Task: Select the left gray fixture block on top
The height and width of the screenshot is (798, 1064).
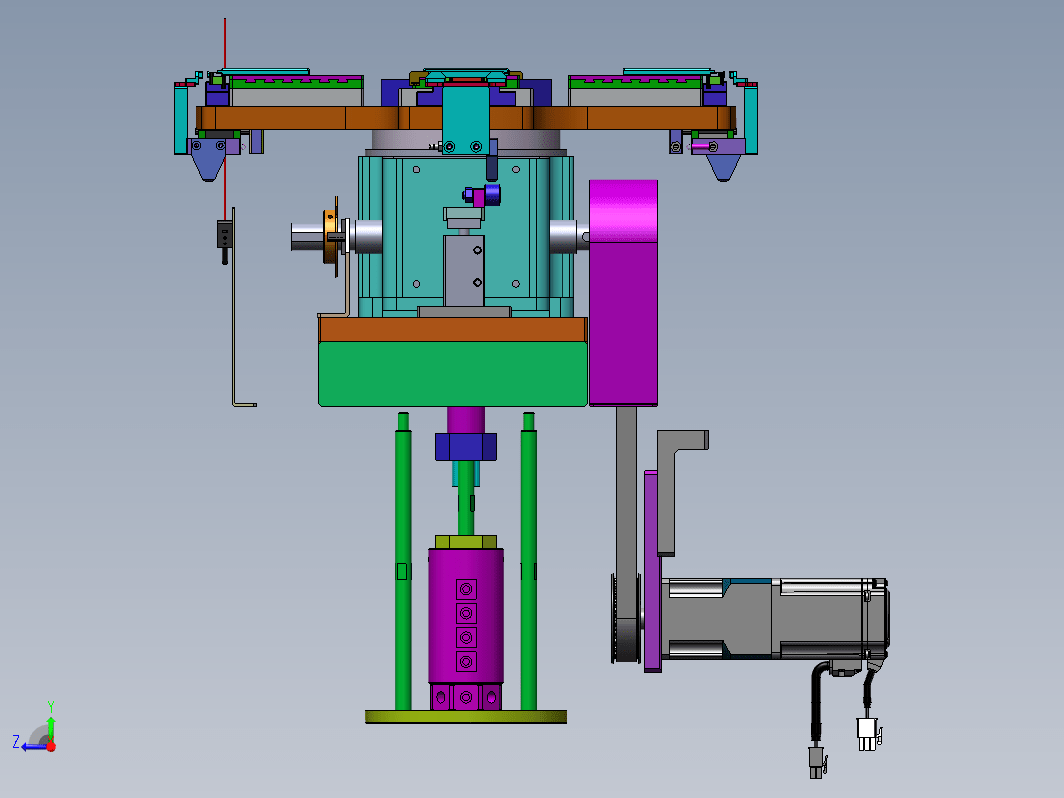Action: click(297, 97)
